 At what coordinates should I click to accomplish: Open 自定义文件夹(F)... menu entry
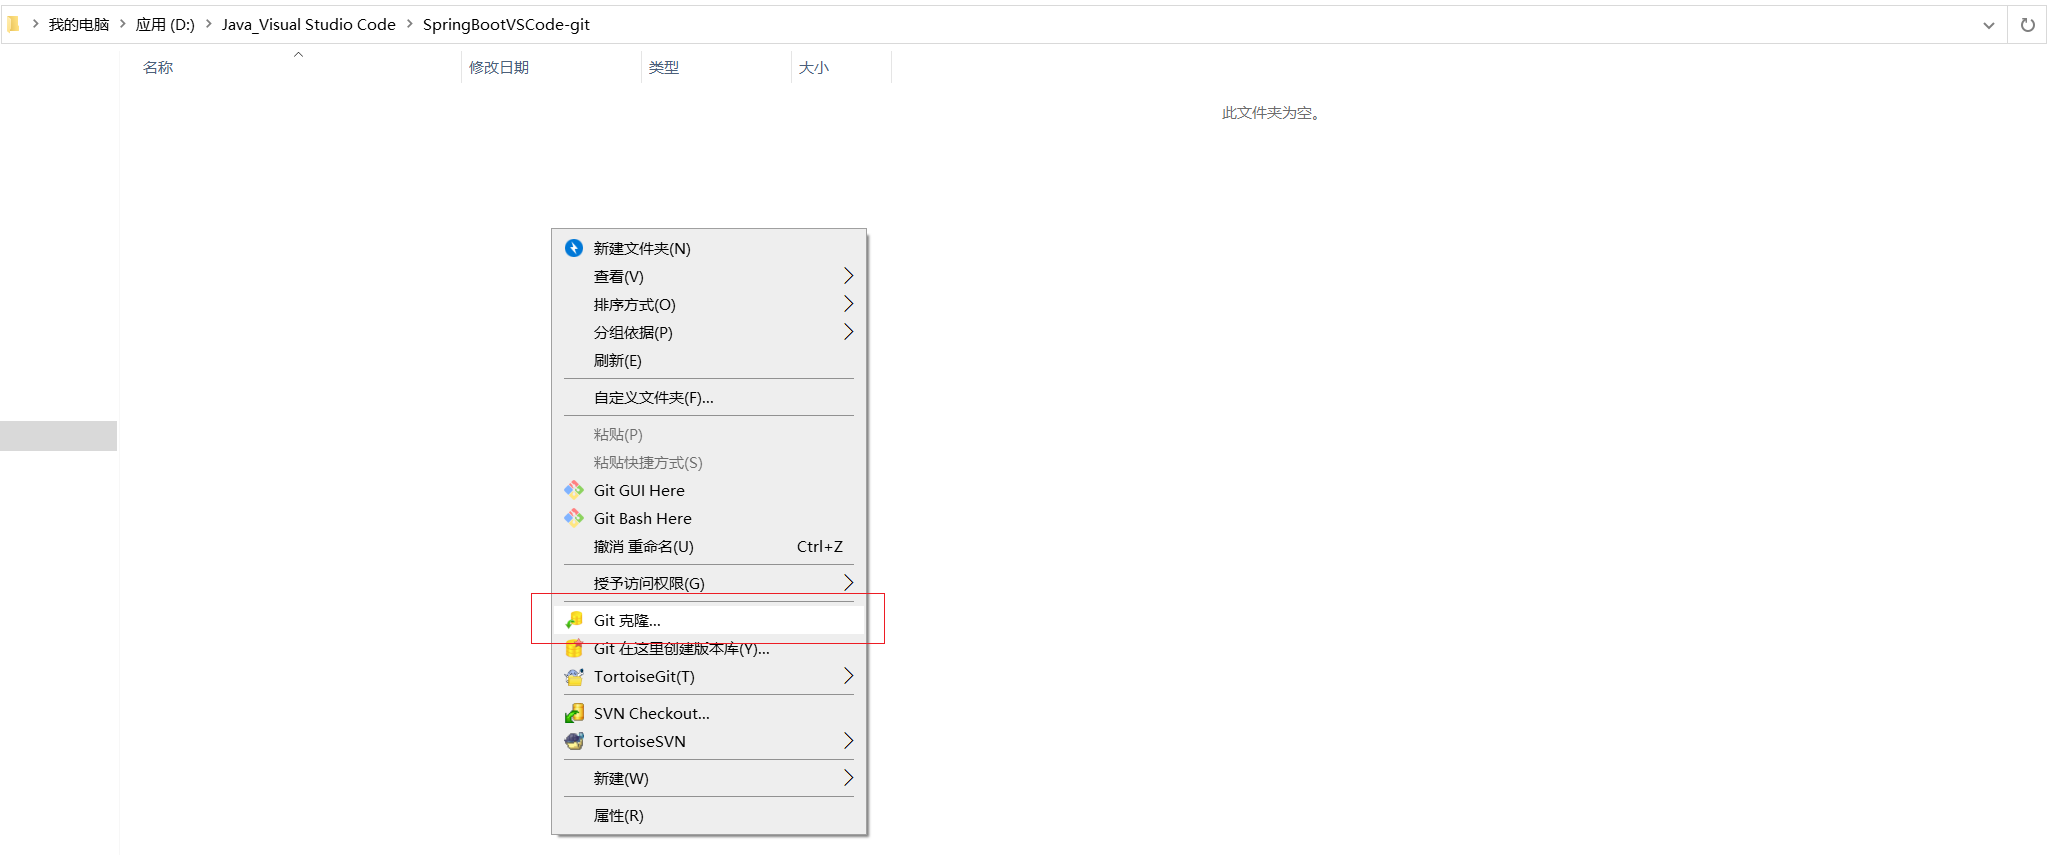(x=709, y=397)
